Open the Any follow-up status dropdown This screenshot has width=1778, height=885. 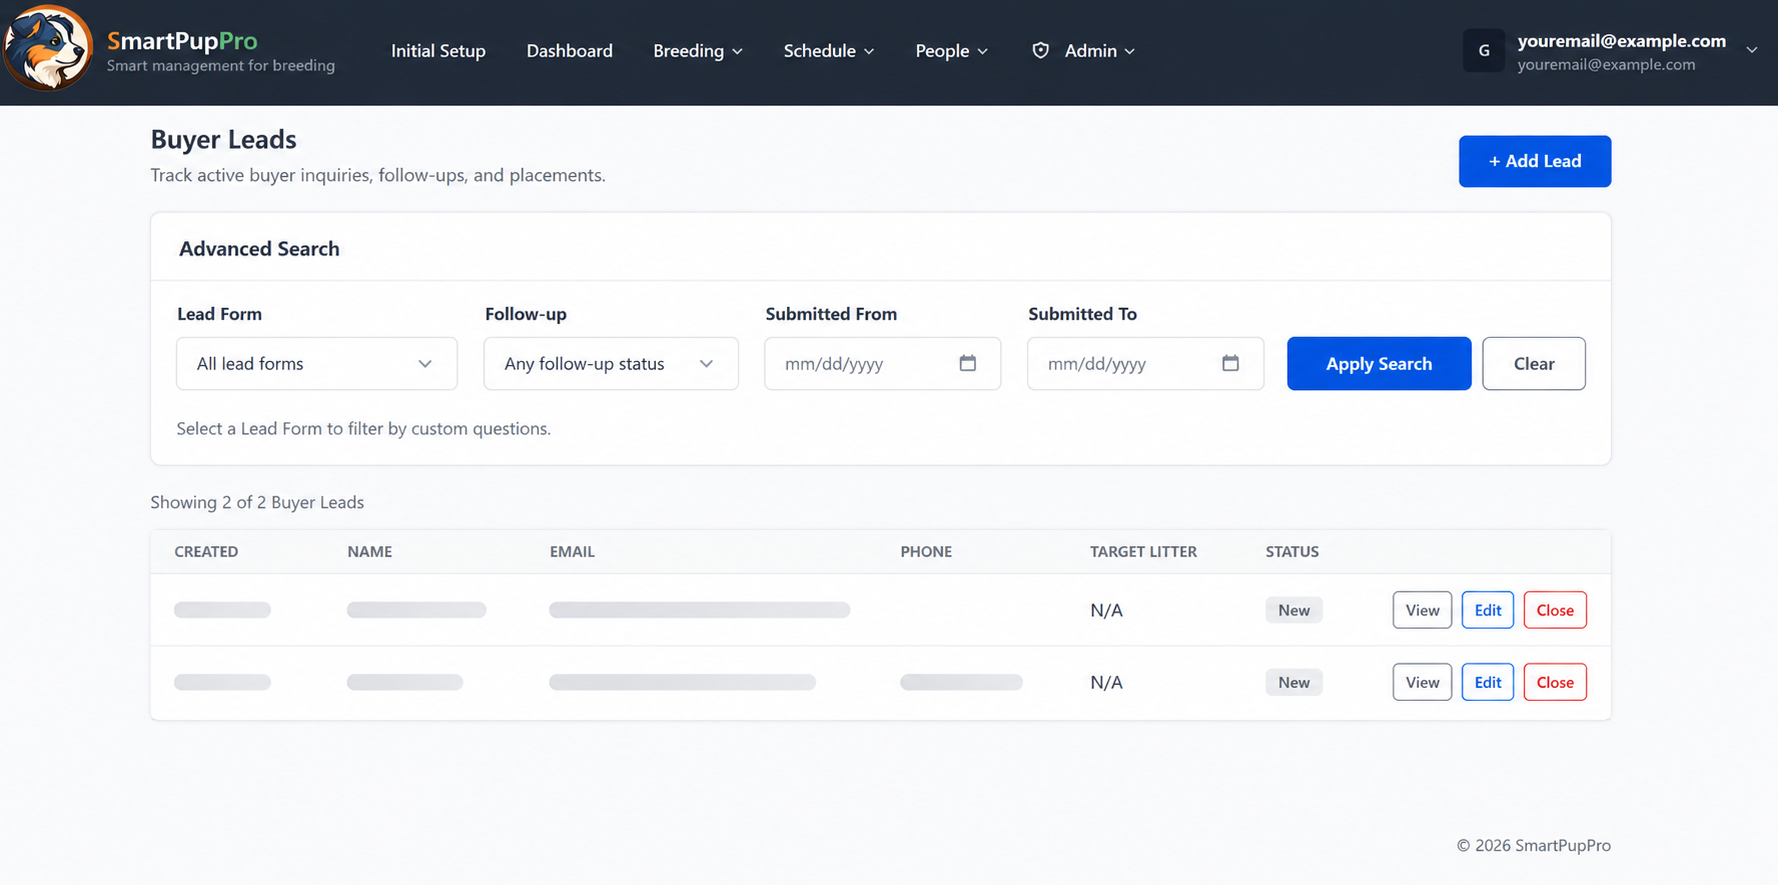(611, 364)
